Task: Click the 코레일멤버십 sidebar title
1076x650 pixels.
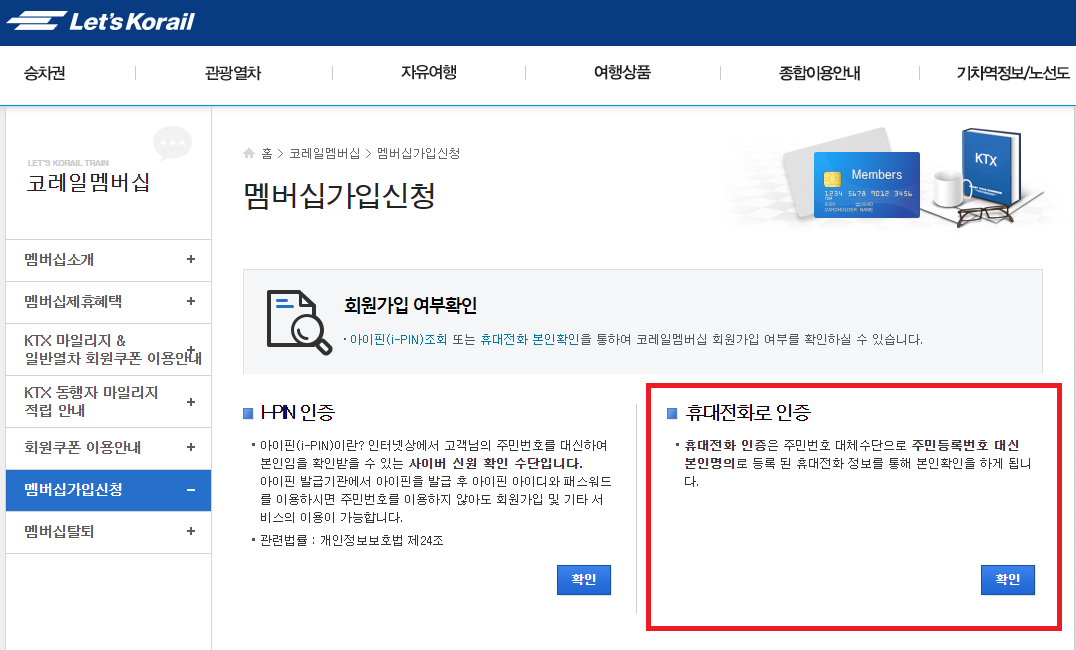Action: click(x=88, y=183)
